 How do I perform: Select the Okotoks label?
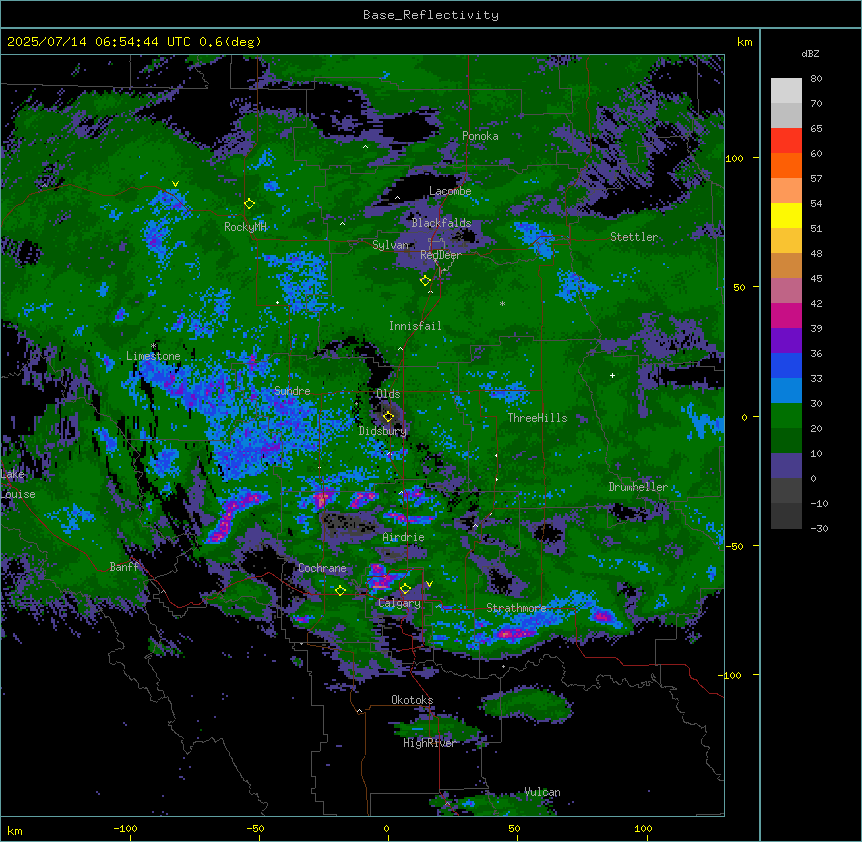412,700
